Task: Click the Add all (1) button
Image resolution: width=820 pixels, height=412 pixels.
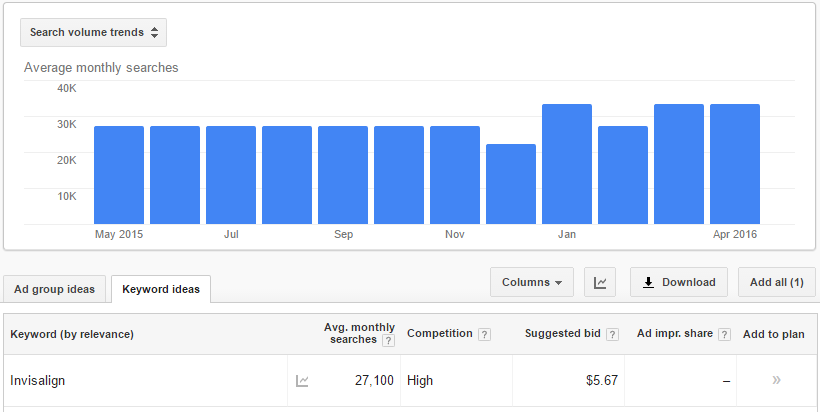Action: pos(777,282)
